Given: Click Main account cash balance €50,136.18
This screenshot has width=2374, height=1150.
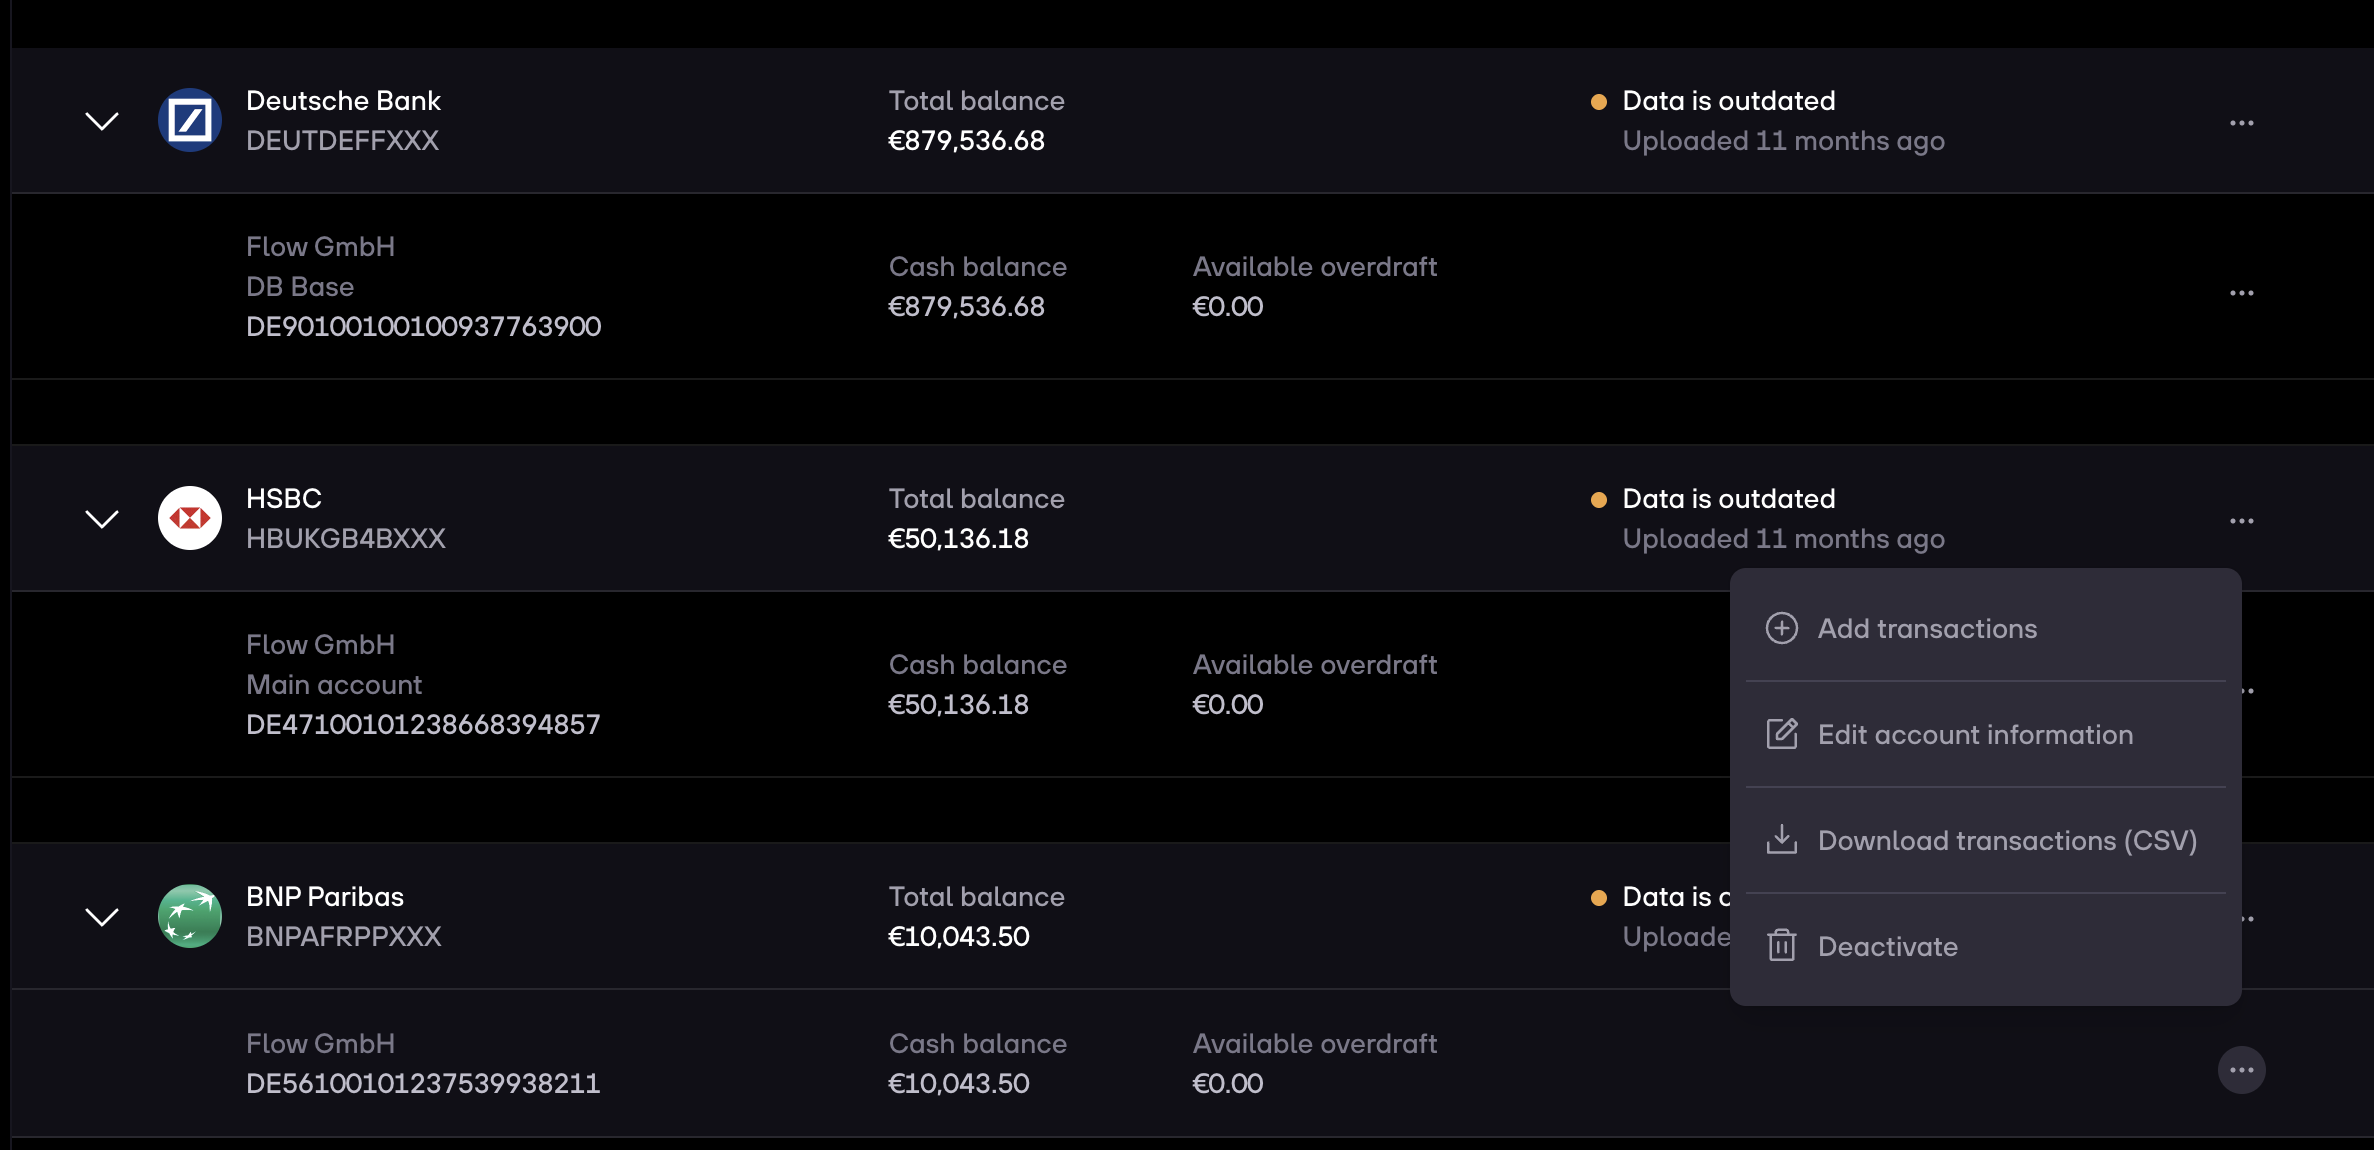Looking at the screenshot, I should [958, 704].
